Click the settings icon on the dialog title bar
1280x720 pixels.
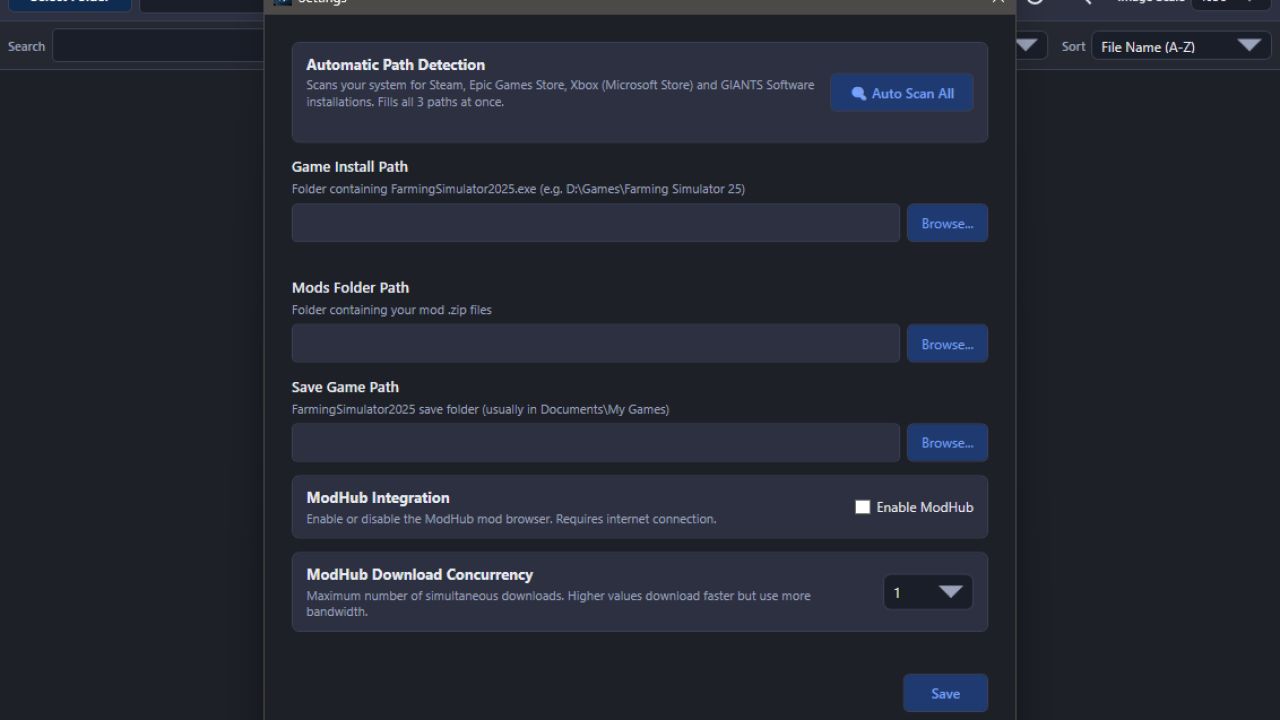point(283,2)
